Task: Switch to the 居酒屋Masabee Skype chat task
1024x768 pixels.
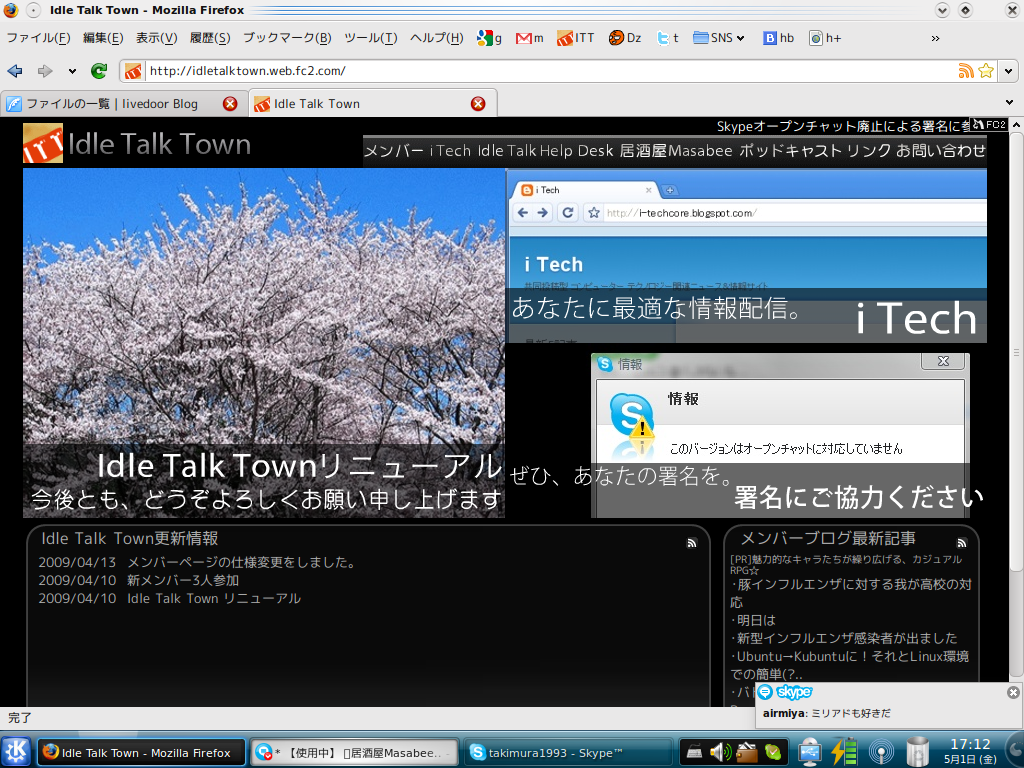Action: (x=355, y=752)
